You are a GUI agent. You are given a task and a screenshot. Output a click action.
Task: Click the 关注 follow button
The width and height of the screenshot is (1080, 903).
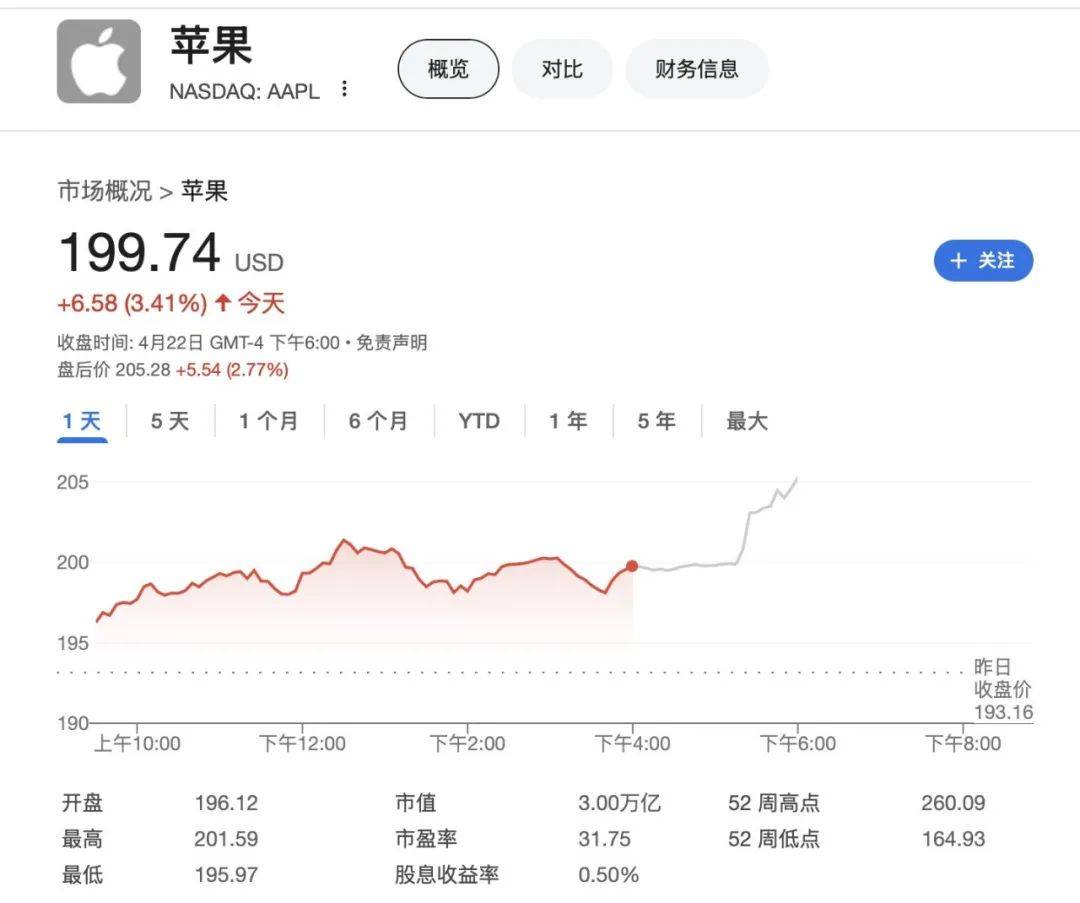983,260
